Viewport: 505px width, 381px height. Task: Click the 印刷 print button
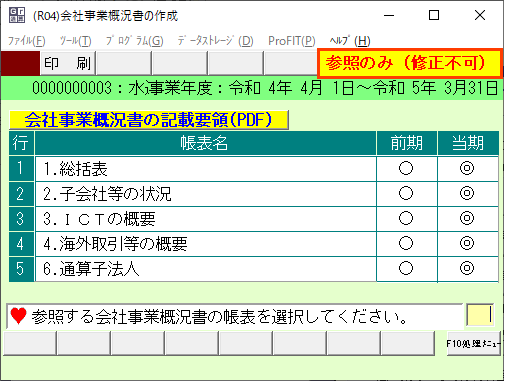[68, 63]
